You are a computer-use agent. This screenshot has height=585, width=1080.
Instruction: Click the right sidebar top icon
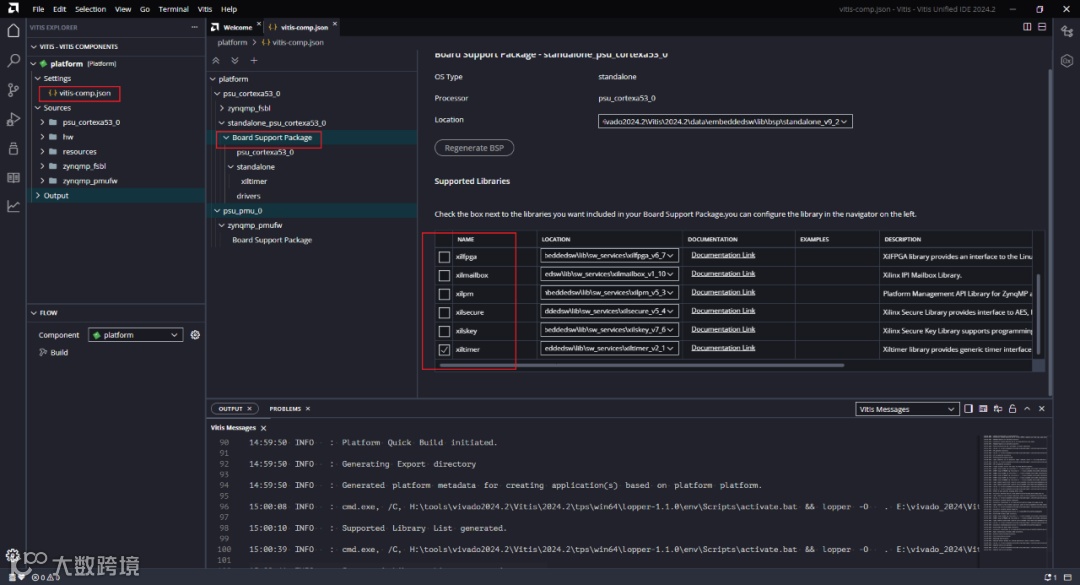[x=1067, y=31]
